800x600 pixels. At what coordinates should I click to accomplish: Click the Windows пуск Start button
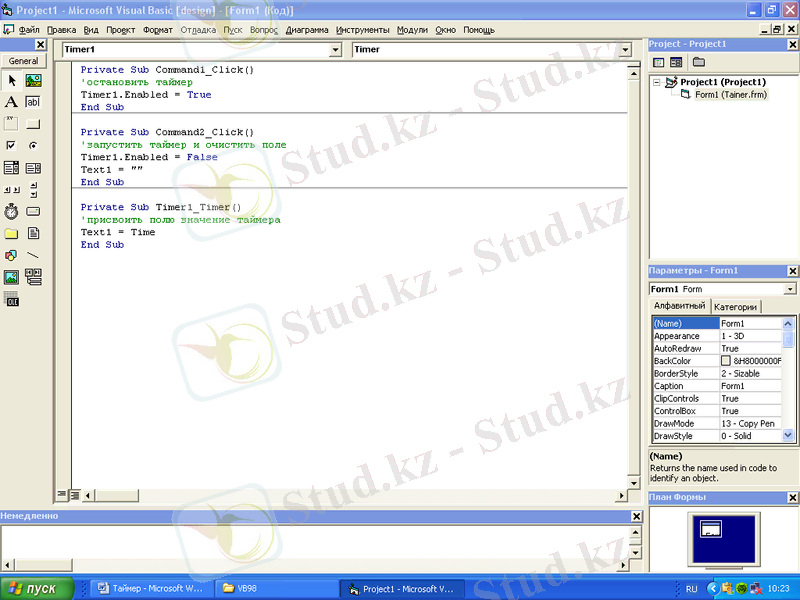(37, 589)
